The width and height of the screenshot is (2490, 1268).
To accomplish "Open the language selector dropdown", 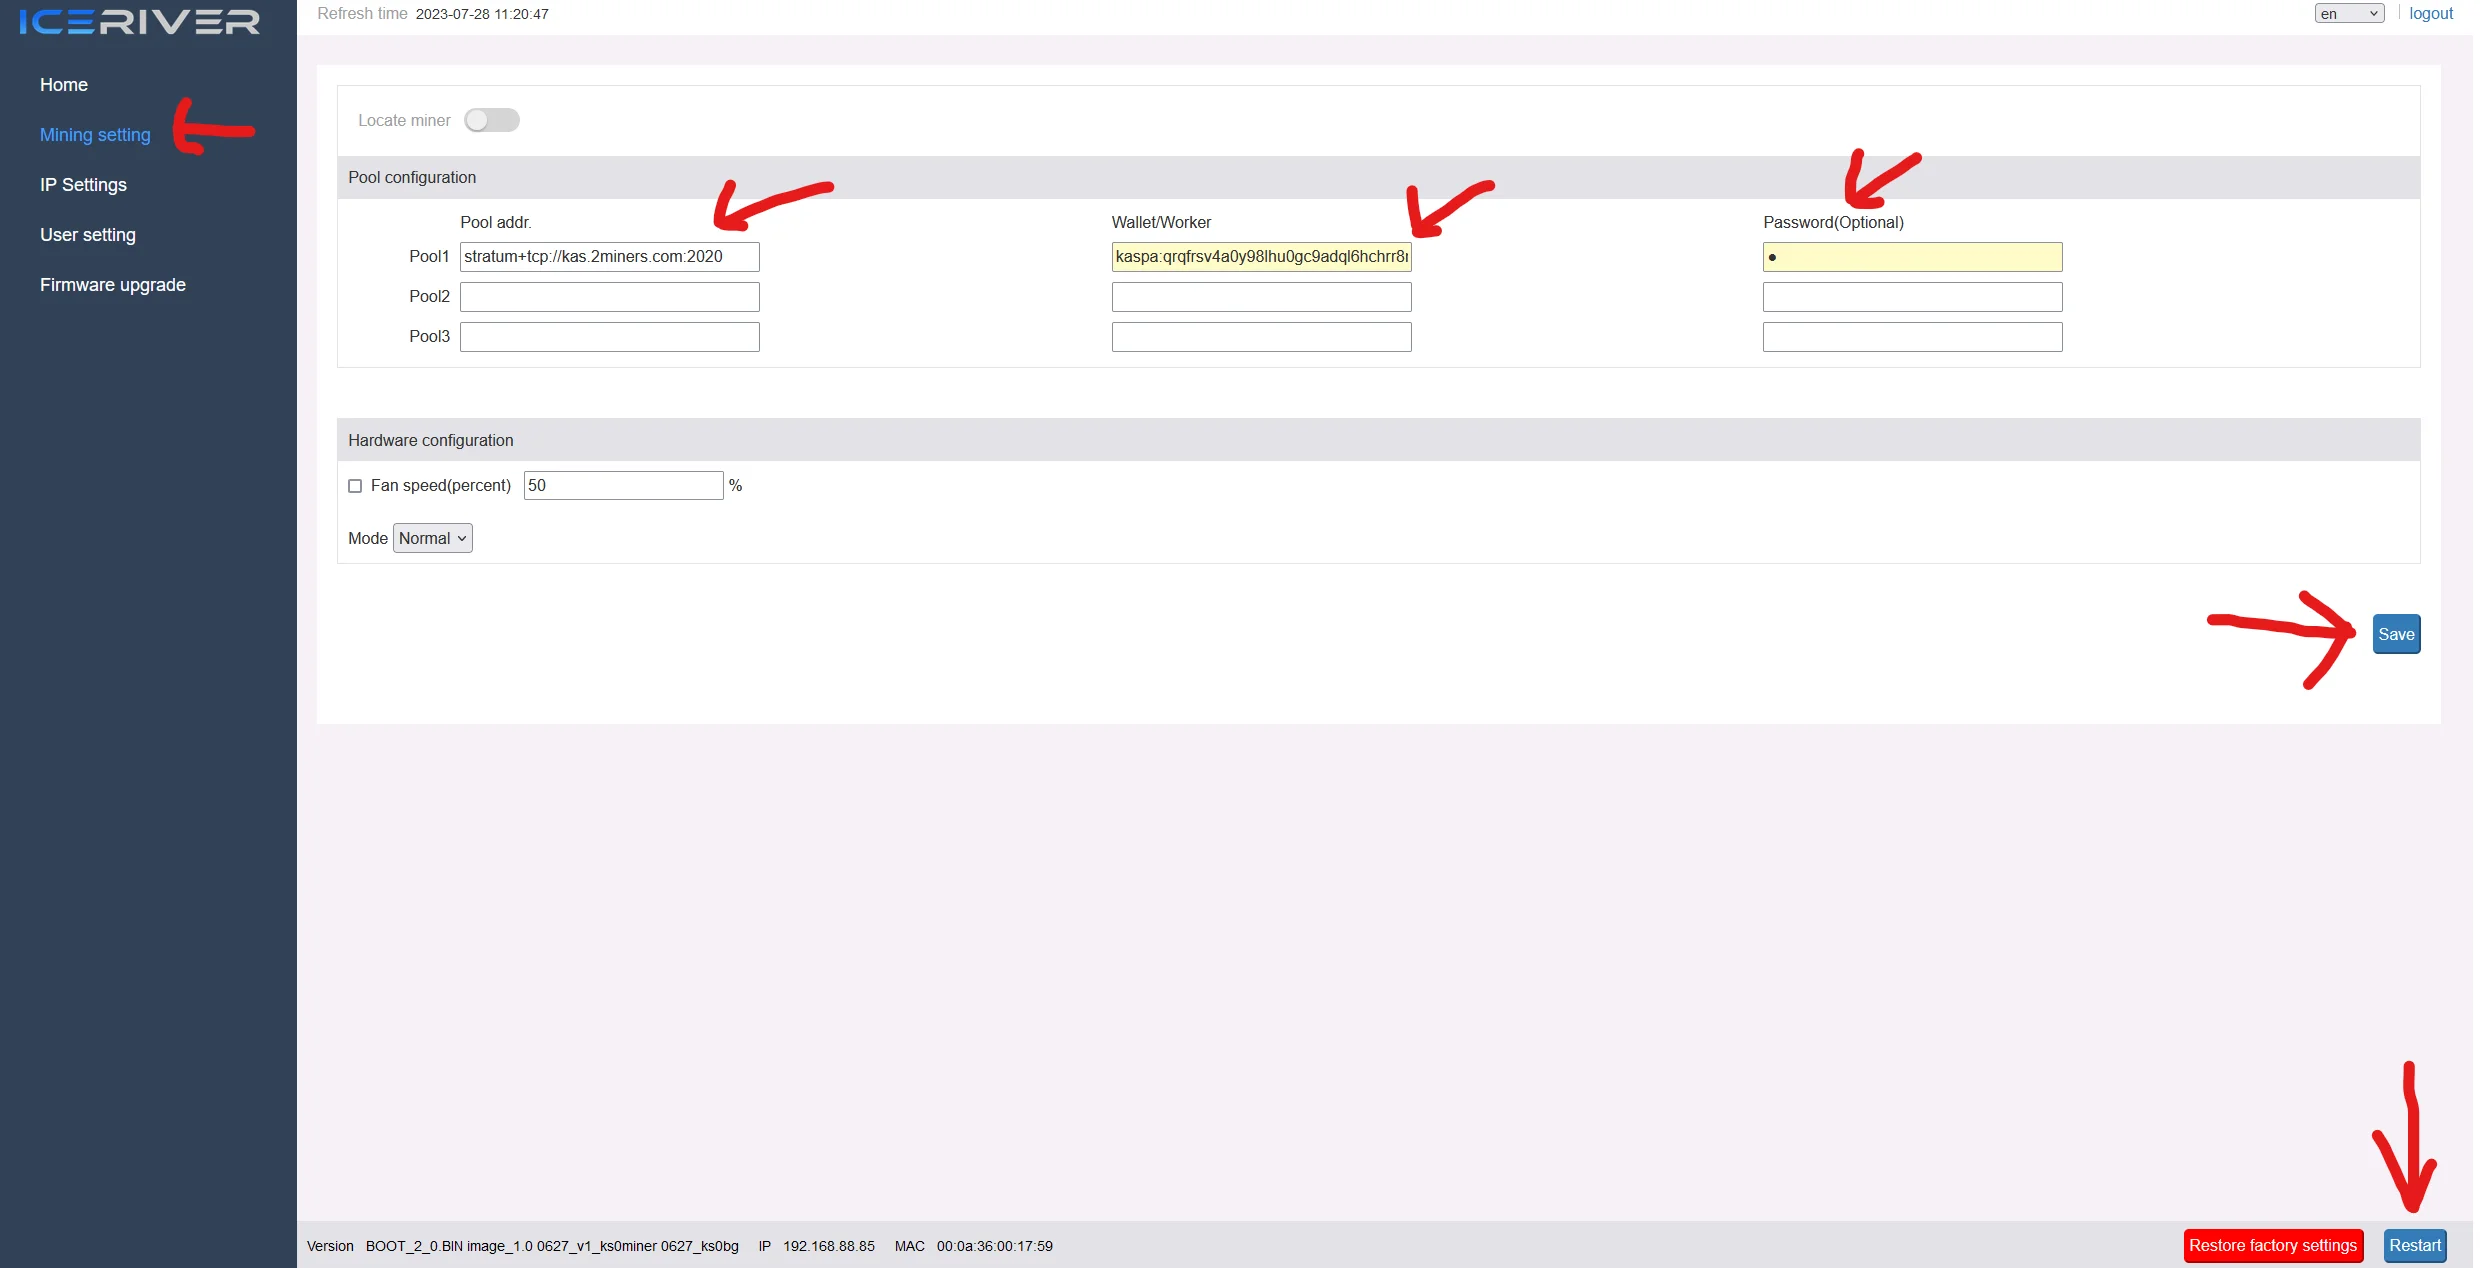I will point(2347,14).
